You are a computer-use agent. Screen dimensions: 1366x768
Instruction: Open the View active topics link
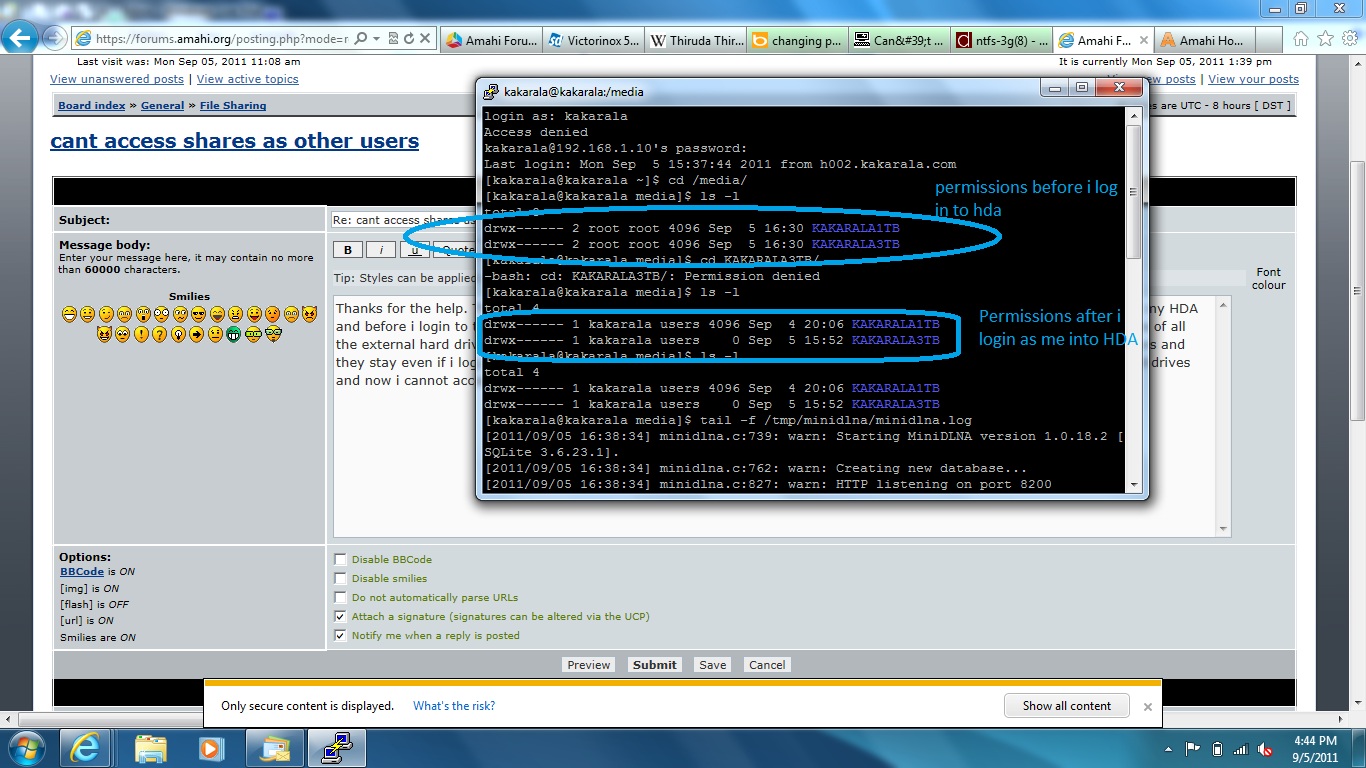coord(248,79)
